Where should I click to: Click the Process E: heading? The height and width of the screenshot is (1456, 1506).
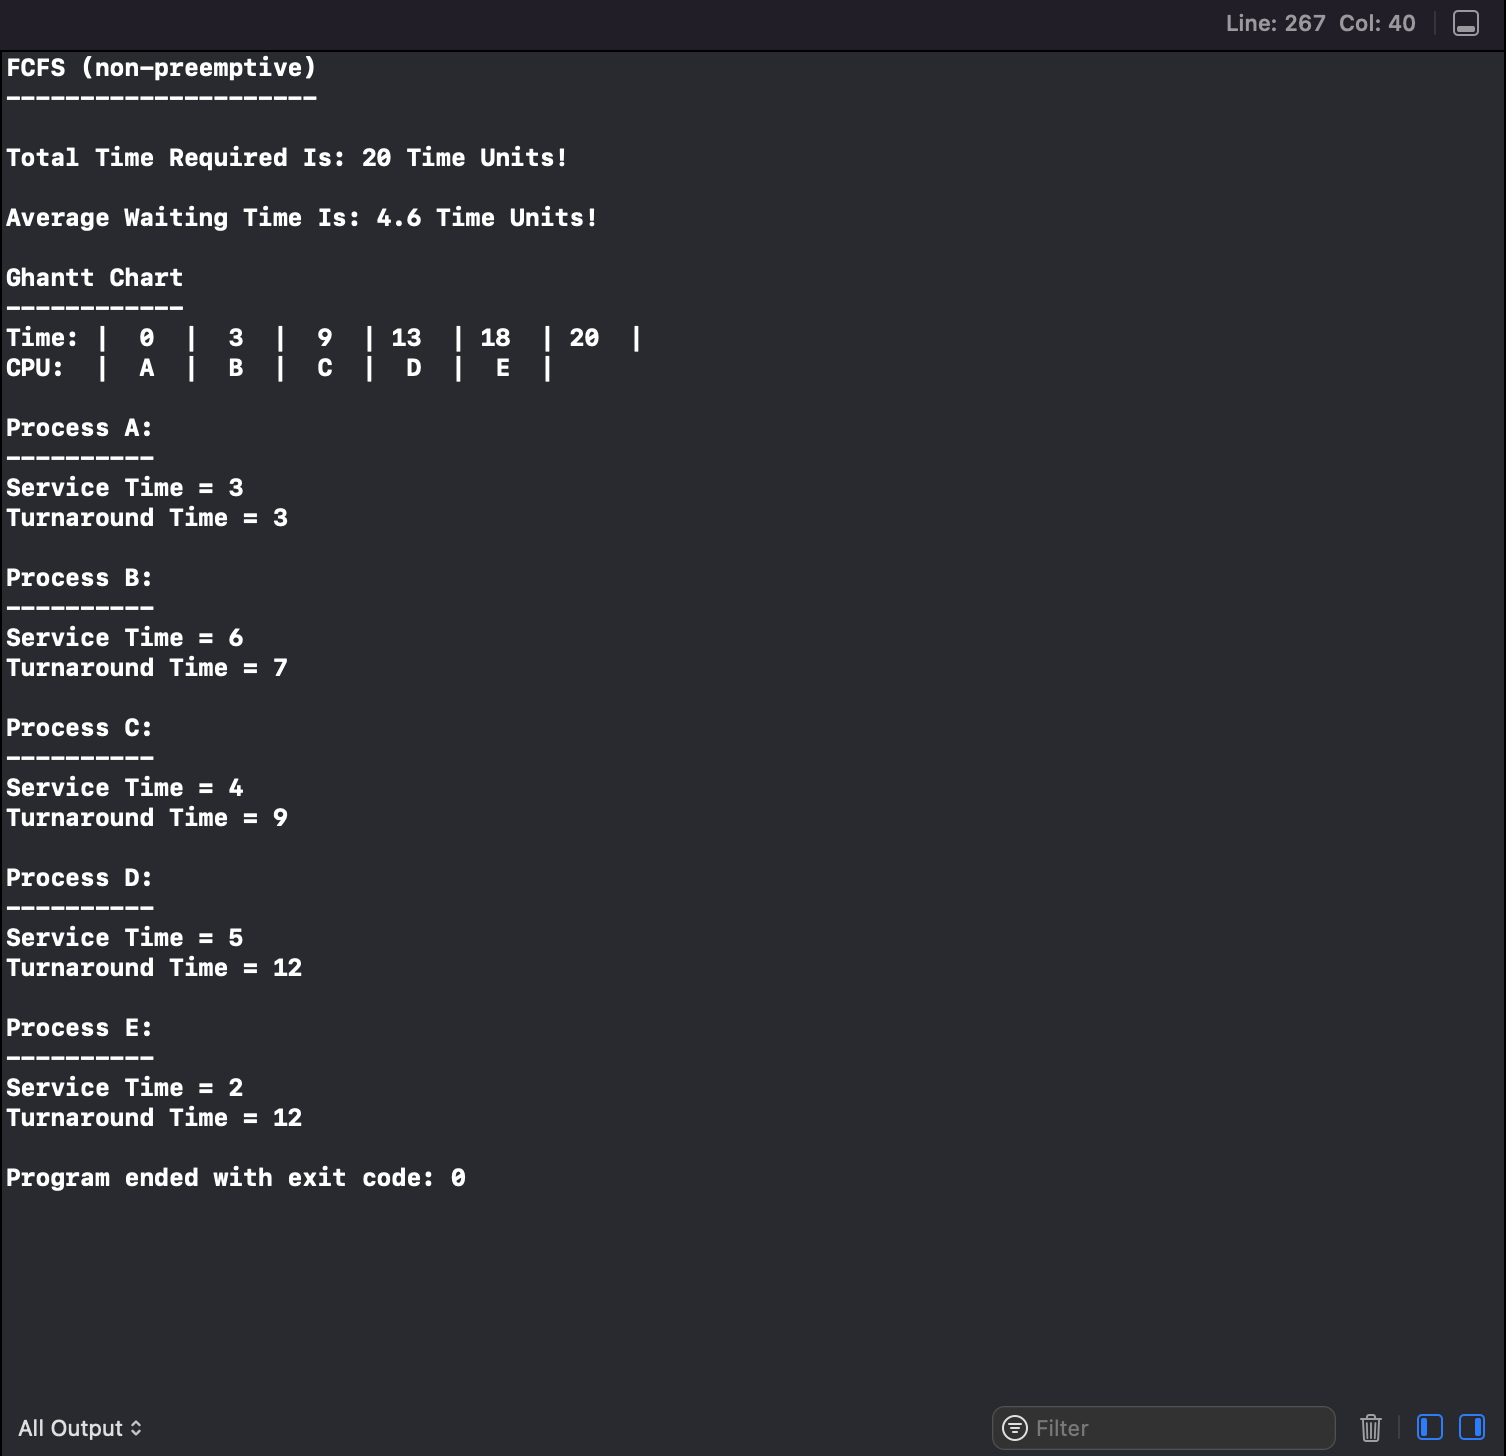pos(79,1027)
